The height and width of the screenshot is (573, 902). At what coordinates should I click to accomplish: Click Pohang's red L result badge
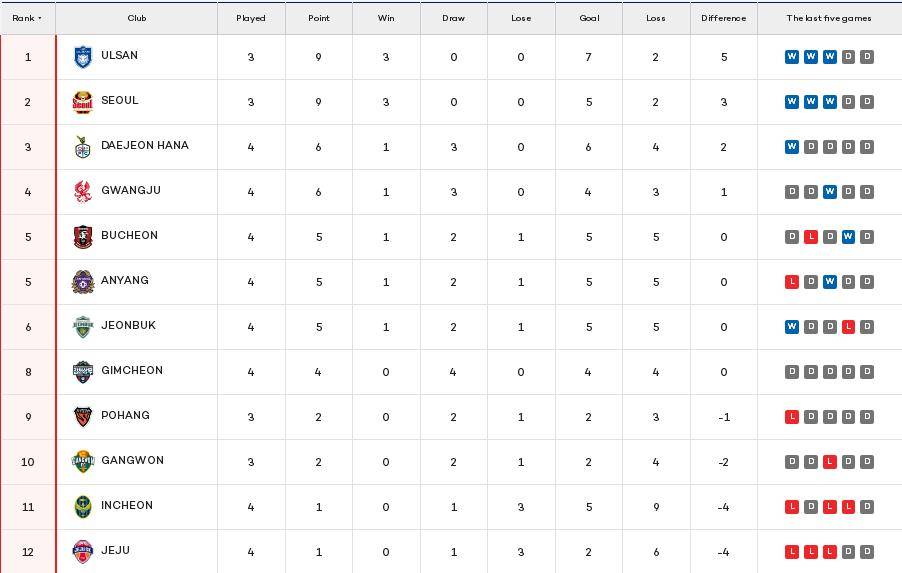pos(791,417)
